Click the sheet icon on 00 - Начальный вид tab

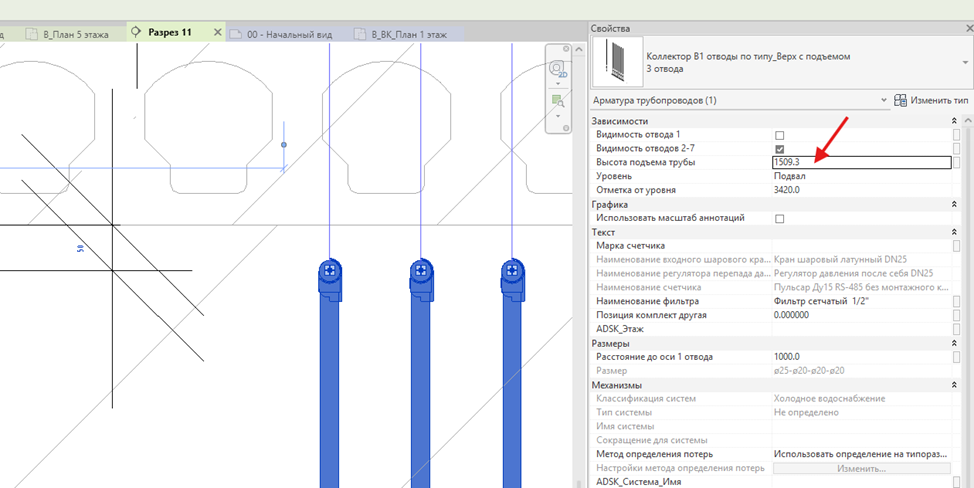pyautogui.click(x=235, y=35)
